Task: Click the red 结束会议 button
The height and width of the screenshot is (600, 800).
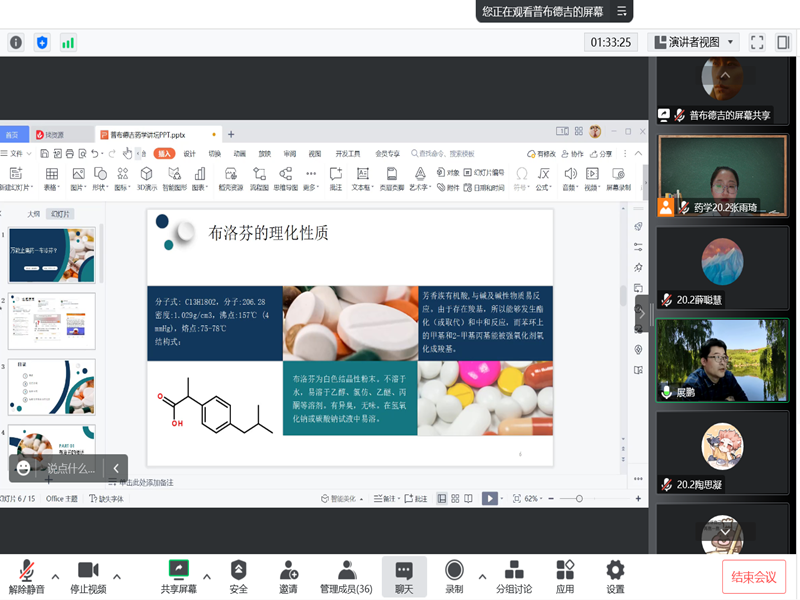Action: point(754,577)
